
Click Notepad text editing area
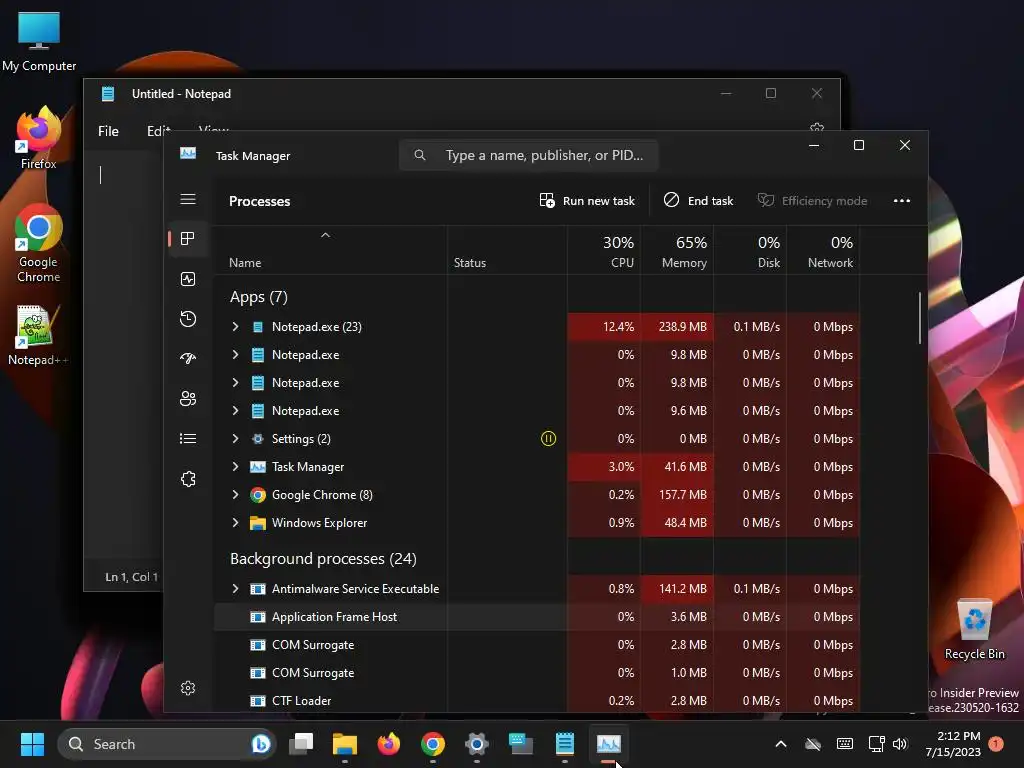[124, 353]
